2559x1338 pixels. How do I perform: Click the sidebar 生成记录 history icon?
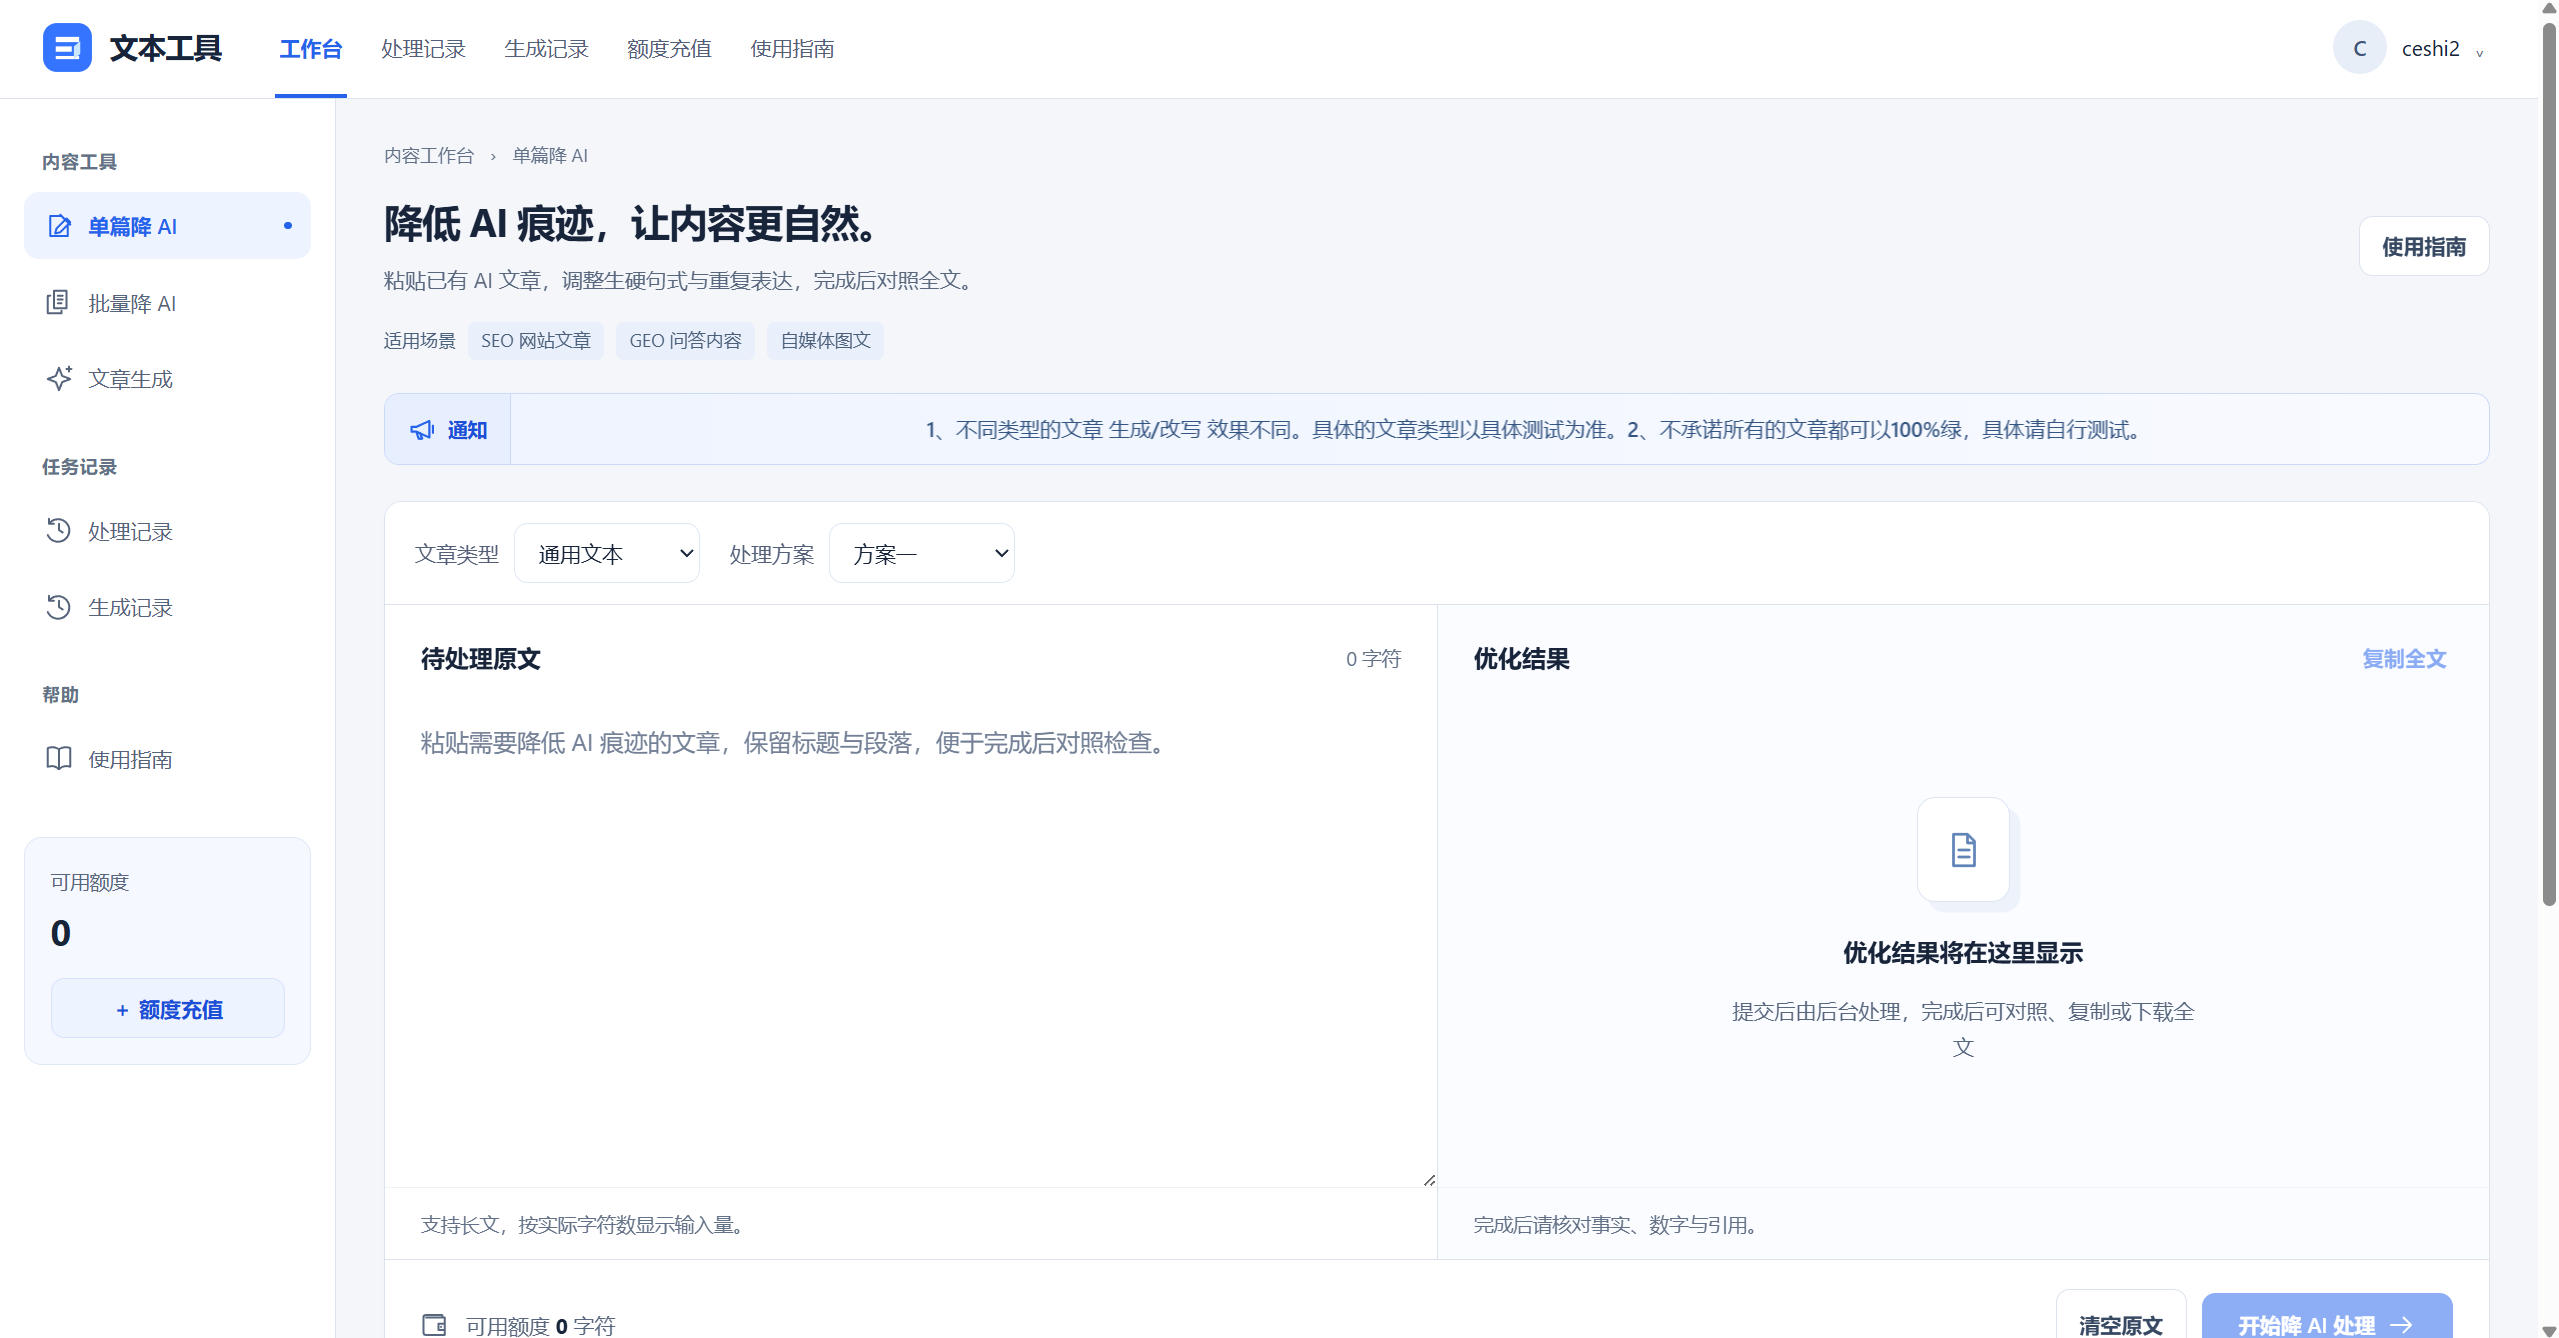point(58,606)
